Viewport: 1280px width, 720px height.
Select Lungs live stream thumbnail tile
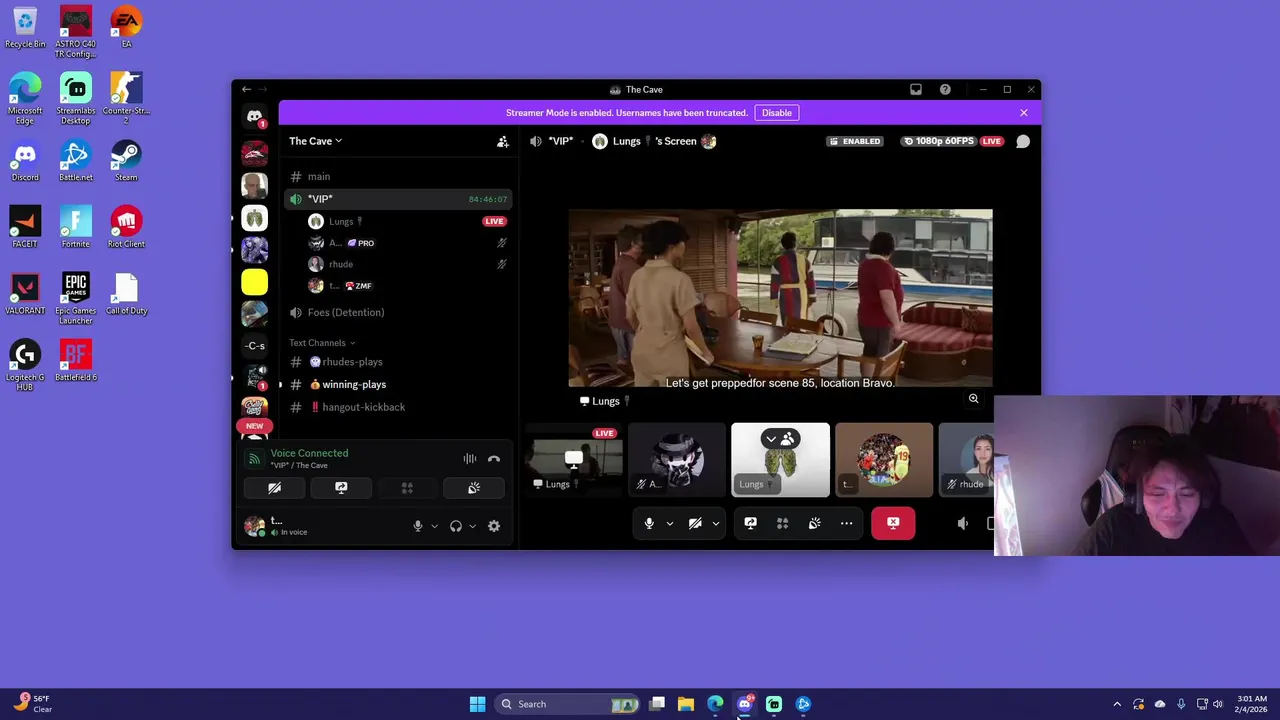(574, 460)
